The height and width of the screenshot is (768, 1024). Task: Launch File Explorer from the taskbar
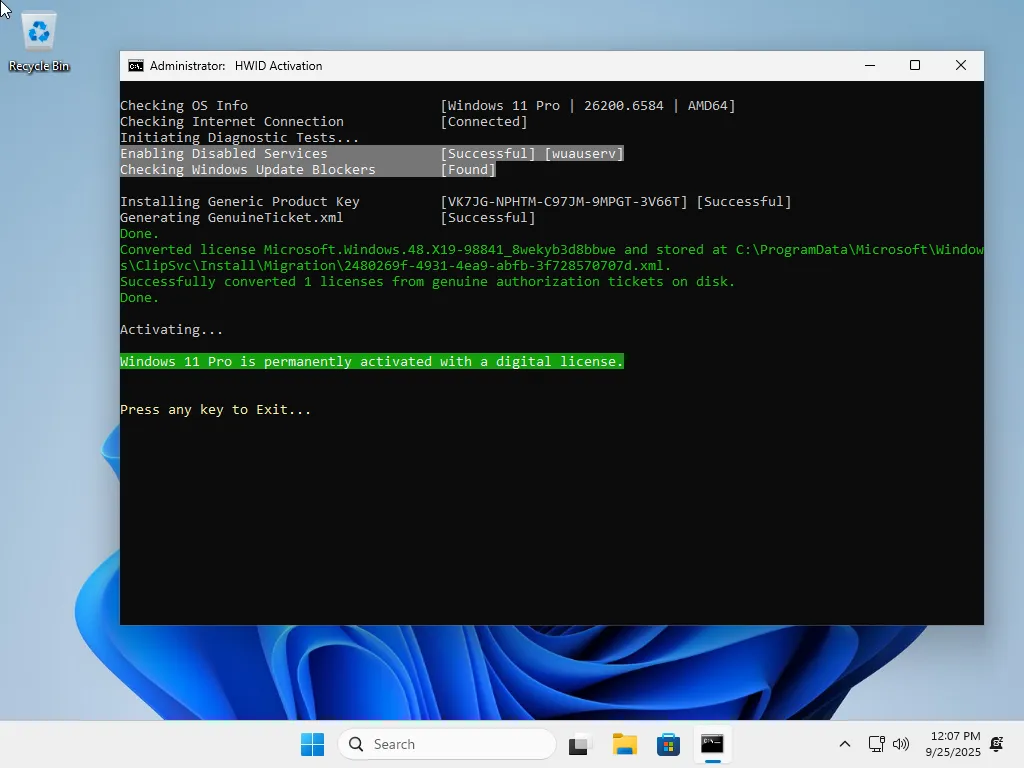coord(624,744)
